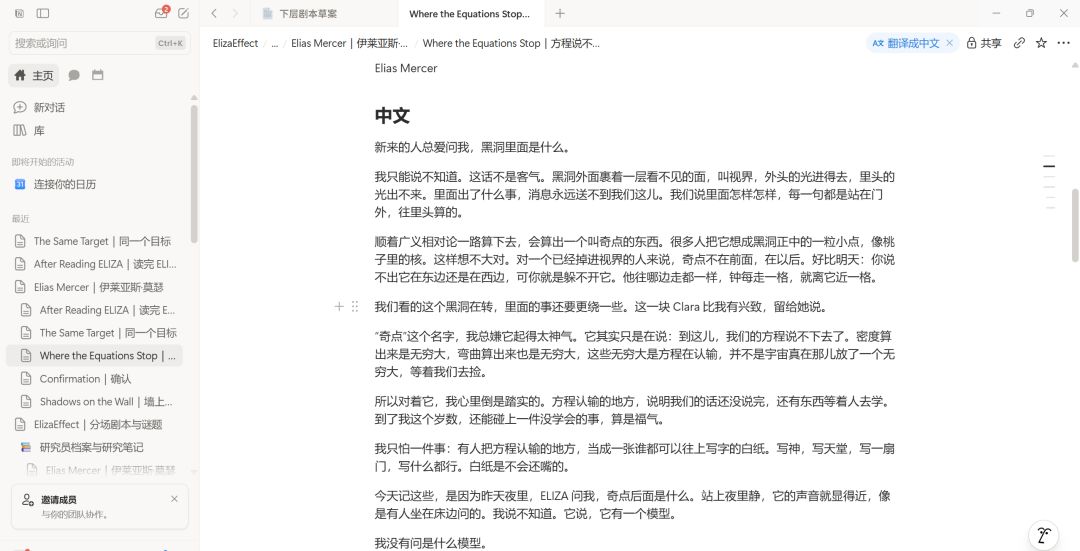Open the block drag handle menu
This screenshot has height=551, width=1080.
click(x=355, y=306)
